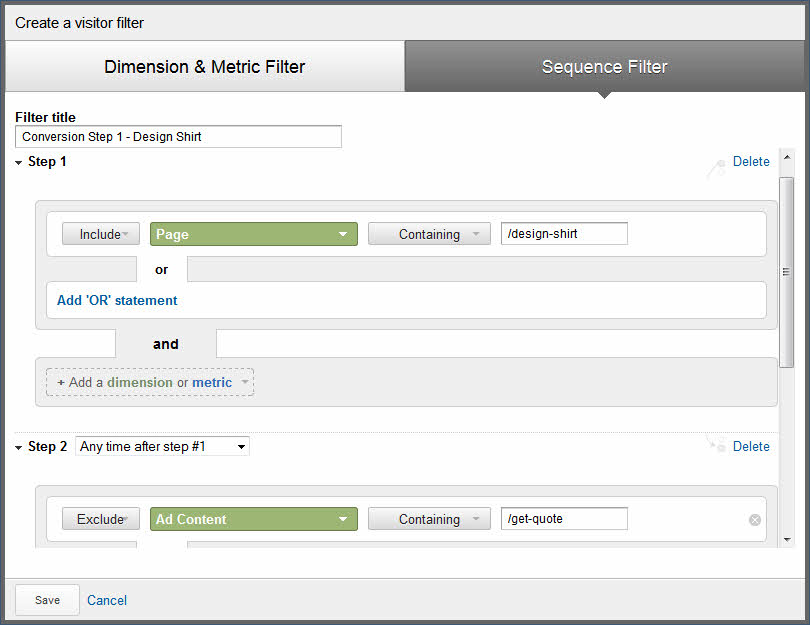Cancel the filter creation
The width and height of the screenshot is (810, 625).
coord(106,600)
